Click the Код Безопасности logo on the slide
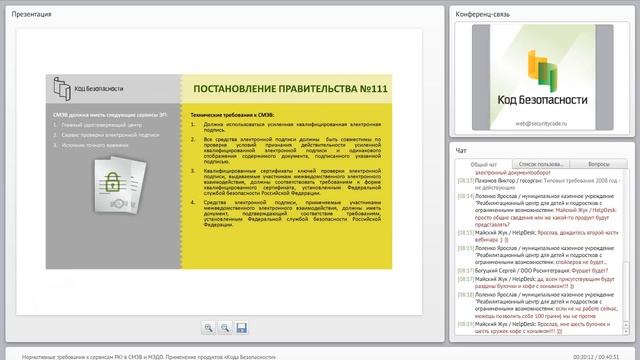Image resolution: width=640 pixels, height=360 pixels. coord(88,89)
